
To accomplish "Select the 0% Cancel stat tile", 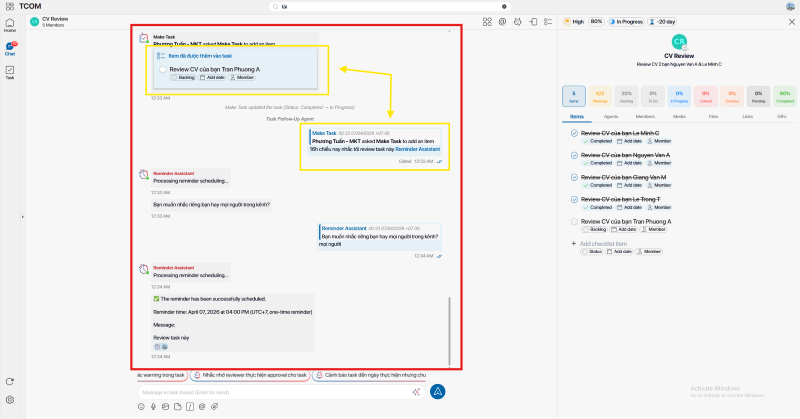I will click(706, 96).
